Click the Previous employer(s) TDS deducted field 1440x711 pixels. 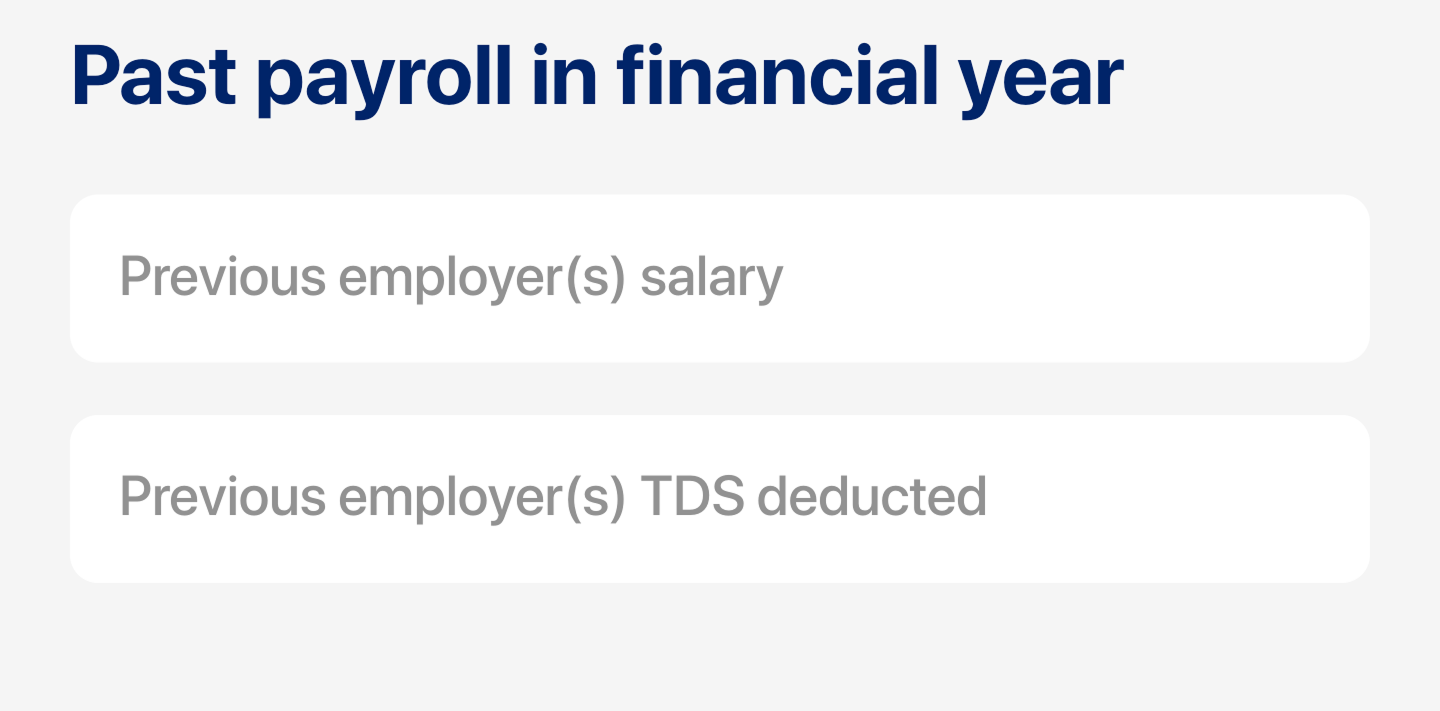click(719, 498)
